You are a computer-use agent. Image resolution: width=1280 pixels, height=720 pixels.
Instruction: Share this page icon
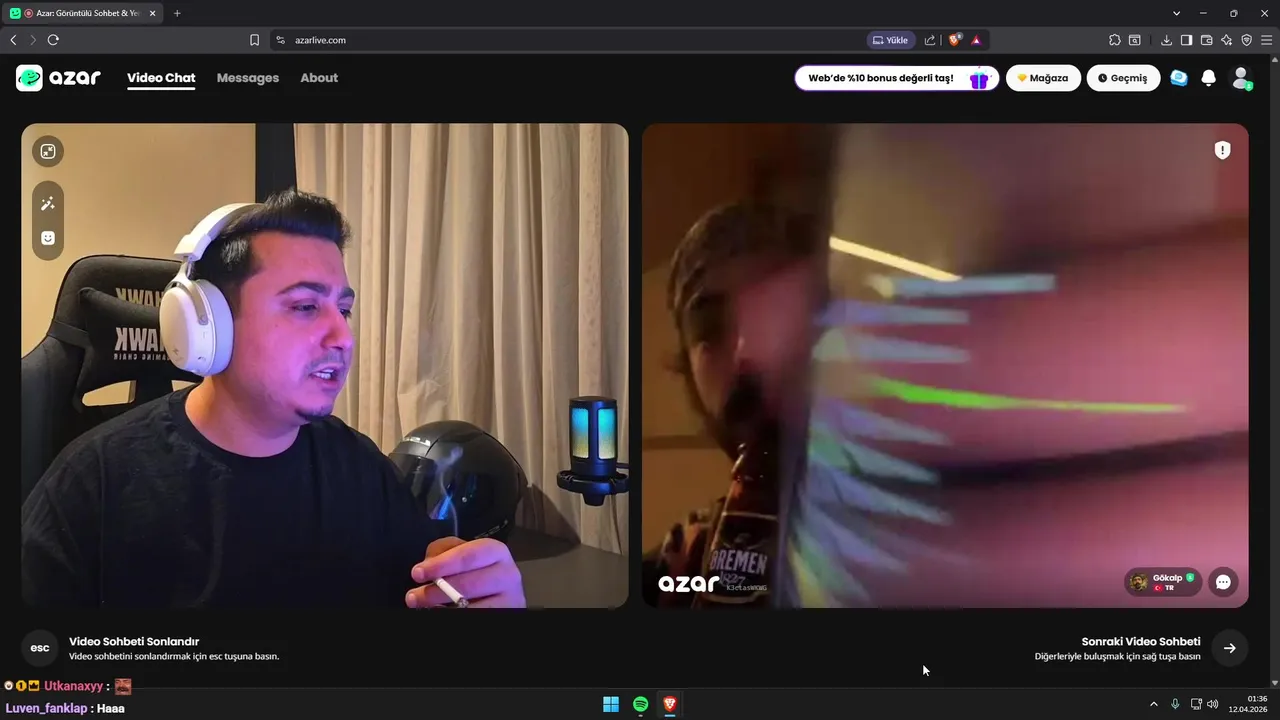(x=930, y=40)
